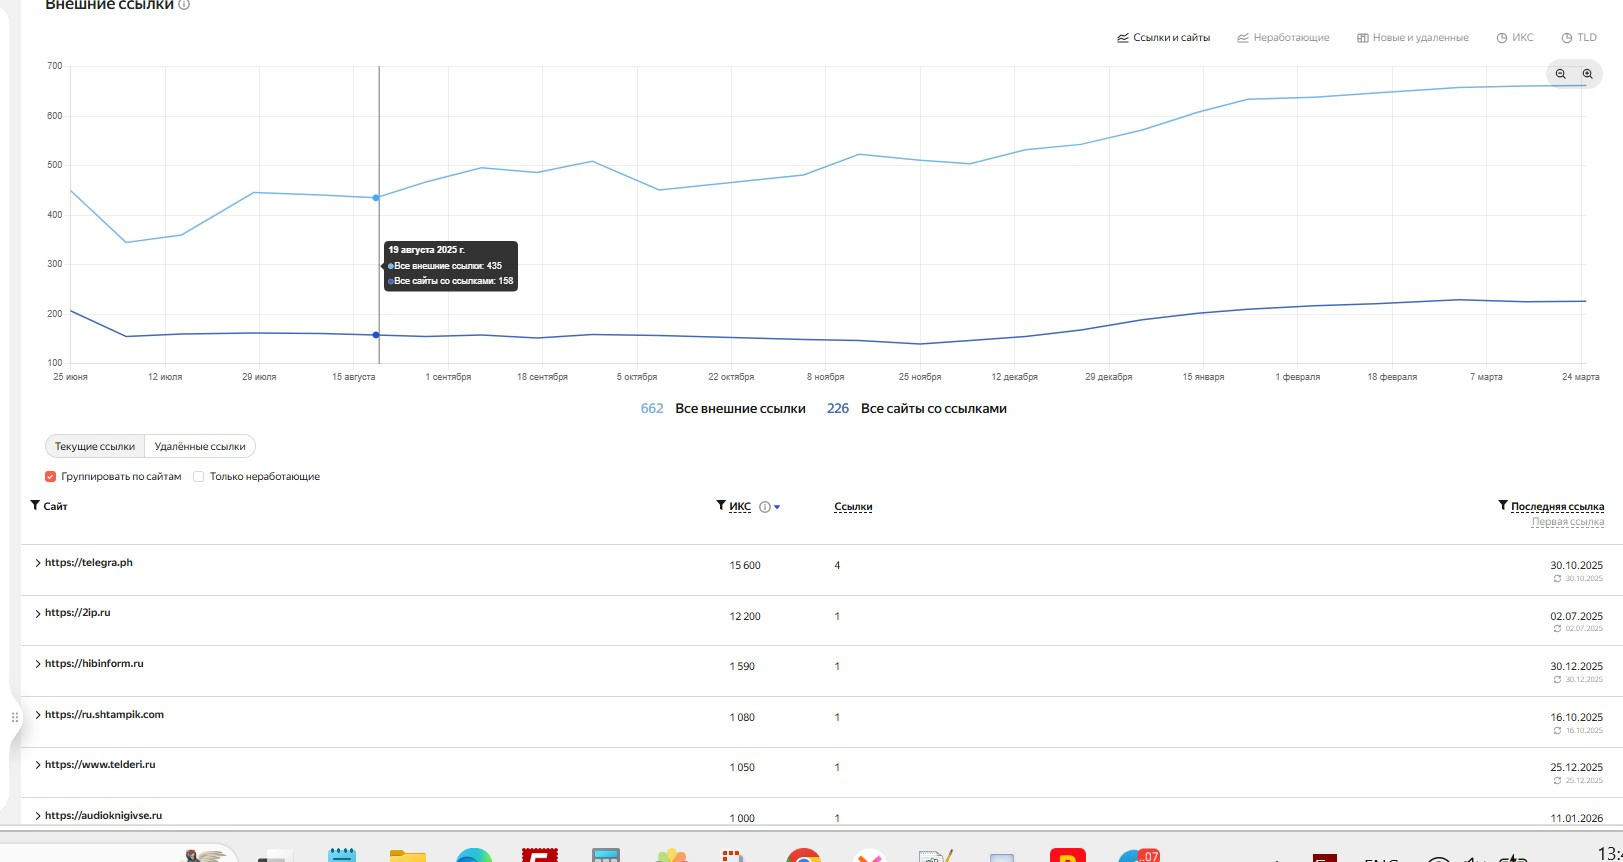This screenshot has height=862, width=1623.
Task: Click the filter icon beside Последняя ссылка
Action: click(x=1503, y=506)
